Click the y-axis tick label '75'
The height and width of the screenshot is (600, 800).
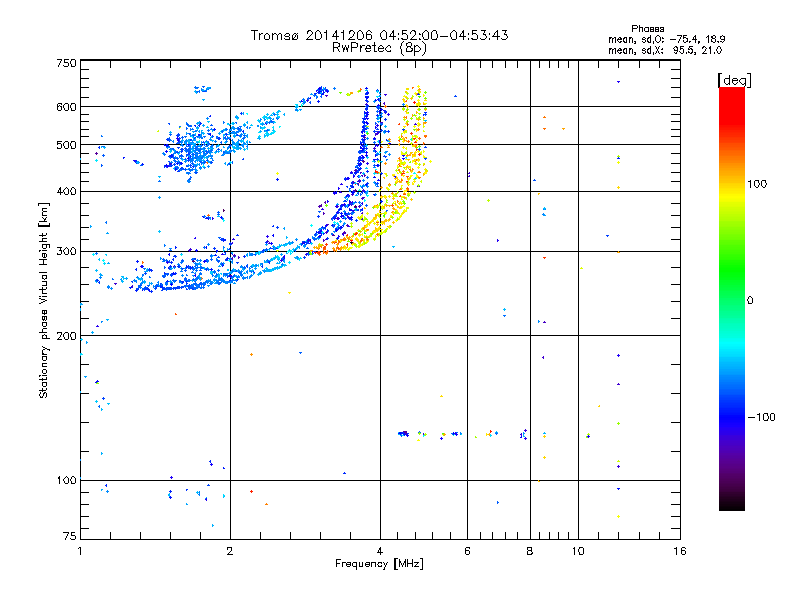(x=70, y=536)
